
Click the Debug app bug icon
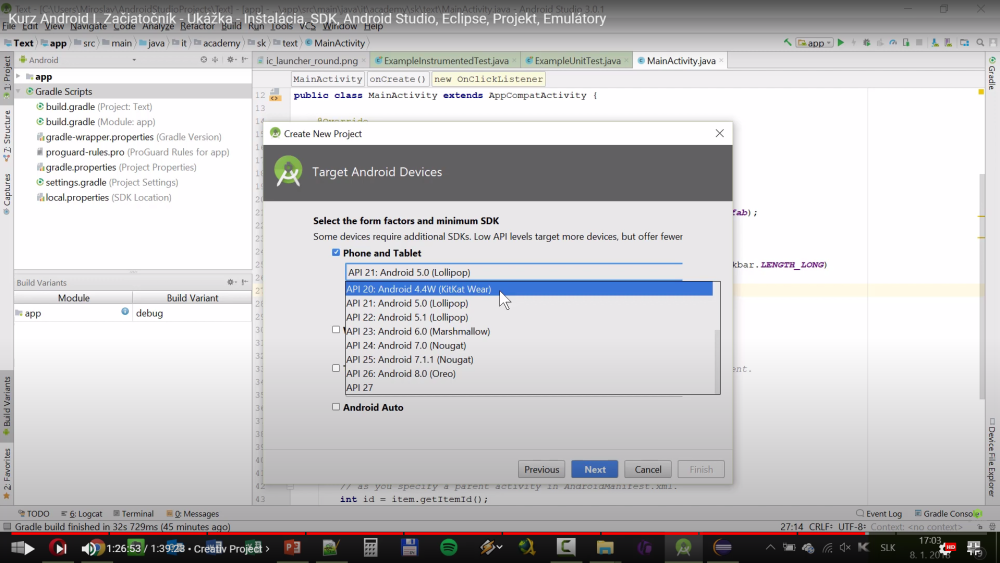tap(867, 43)
